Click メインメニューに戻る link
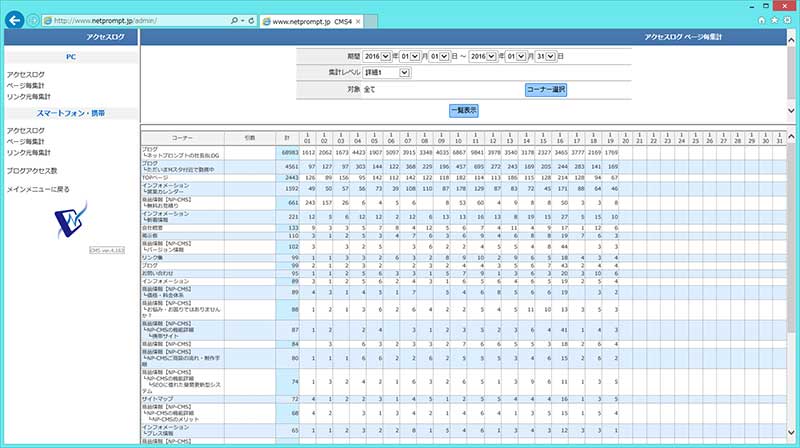This screenshot has height=448, width=800. coord(38,189)
